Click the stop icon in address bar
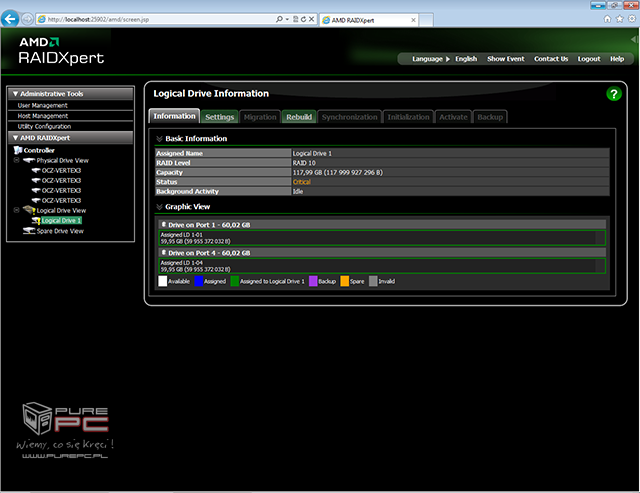The height and width of the screenshot is (493, 640). click(x=311, y=19)
